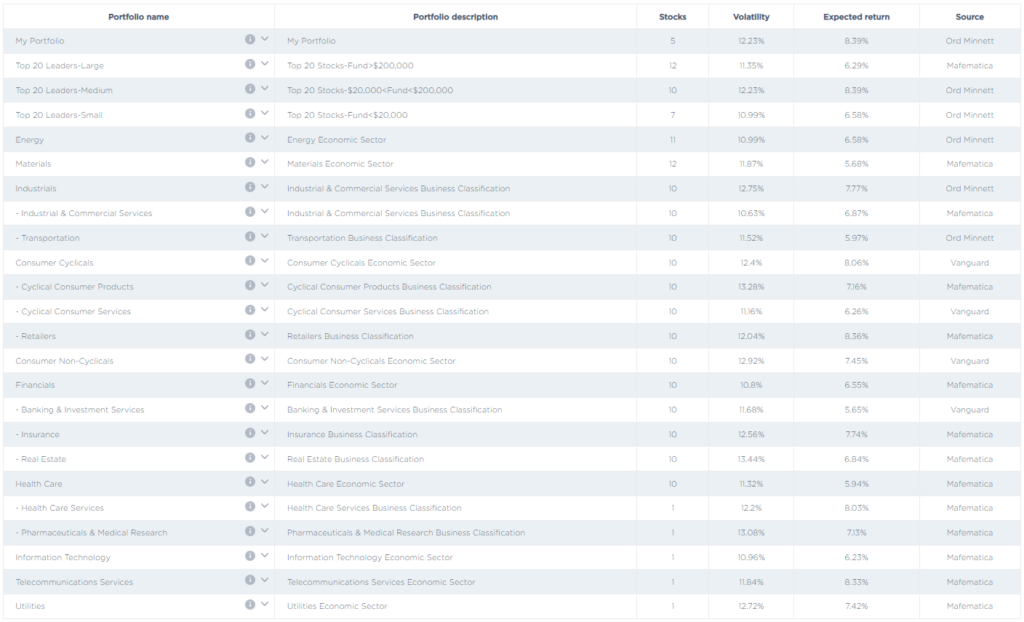Screen dimensions: 1024x622
Task: Show info for Consumer Non-Cyclicals
Action: coord(250,359)
